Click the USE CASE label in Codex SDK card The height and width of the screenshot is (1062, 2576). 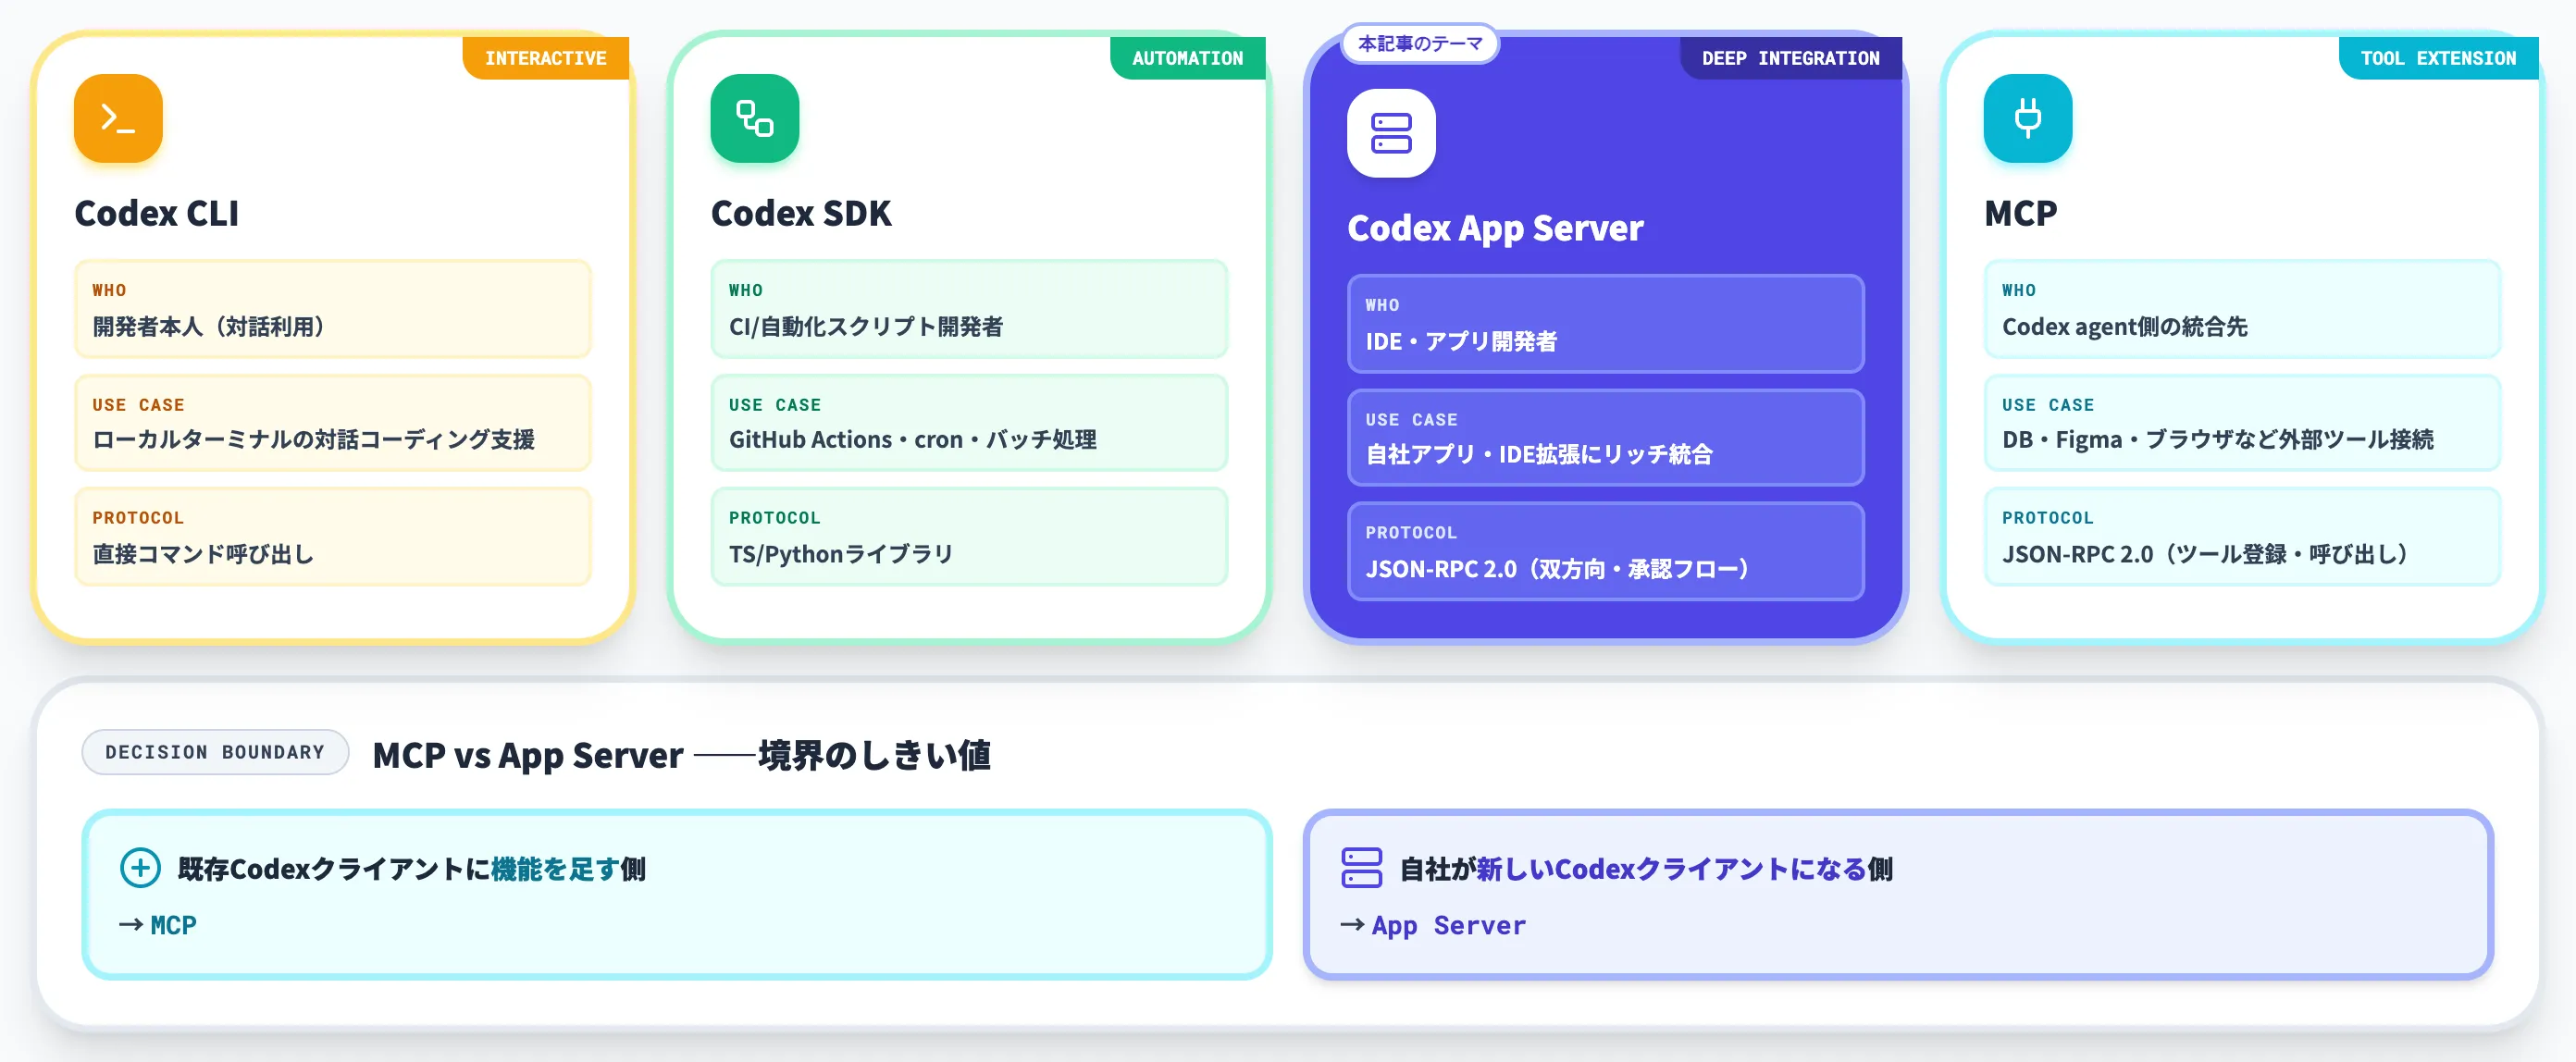tap(775, 405)
